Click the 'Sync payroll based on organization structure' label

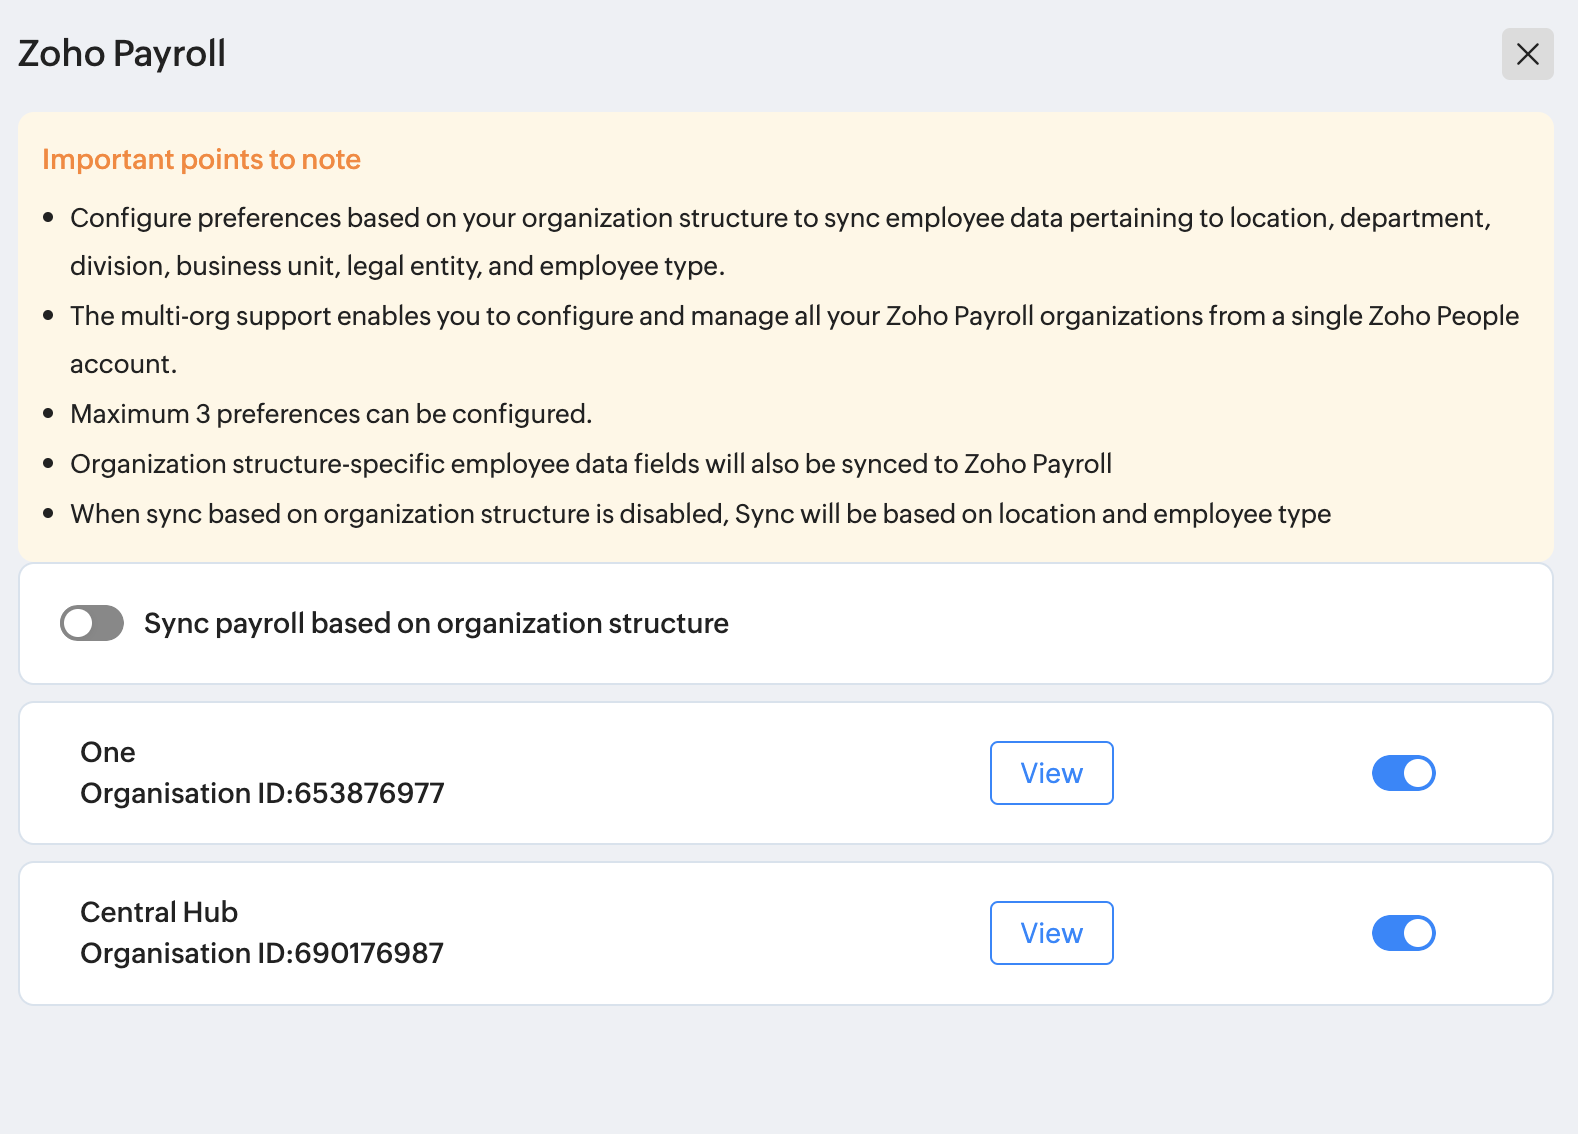(436, 623)
